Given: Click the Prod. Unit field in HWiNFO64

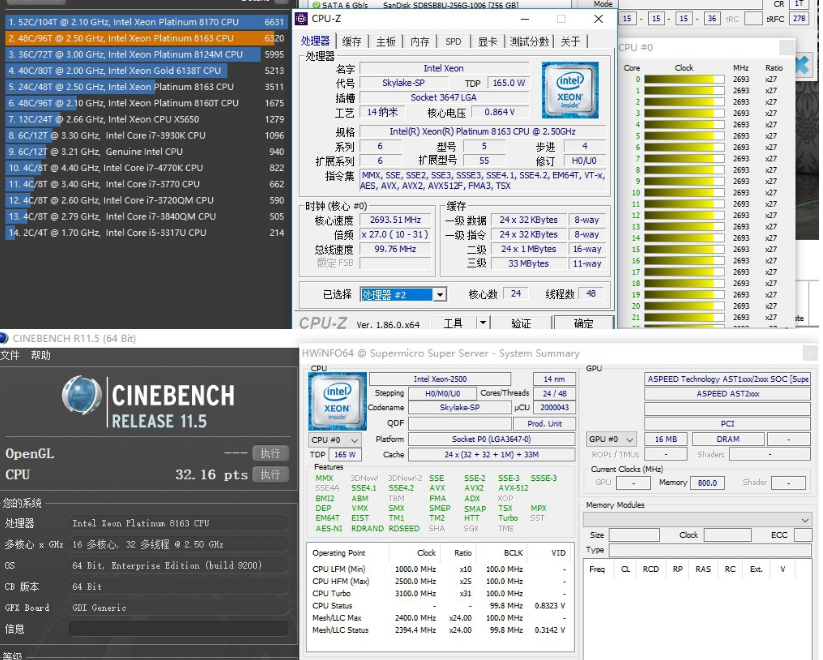Looking at the screenshot, I should coord(544,423).
